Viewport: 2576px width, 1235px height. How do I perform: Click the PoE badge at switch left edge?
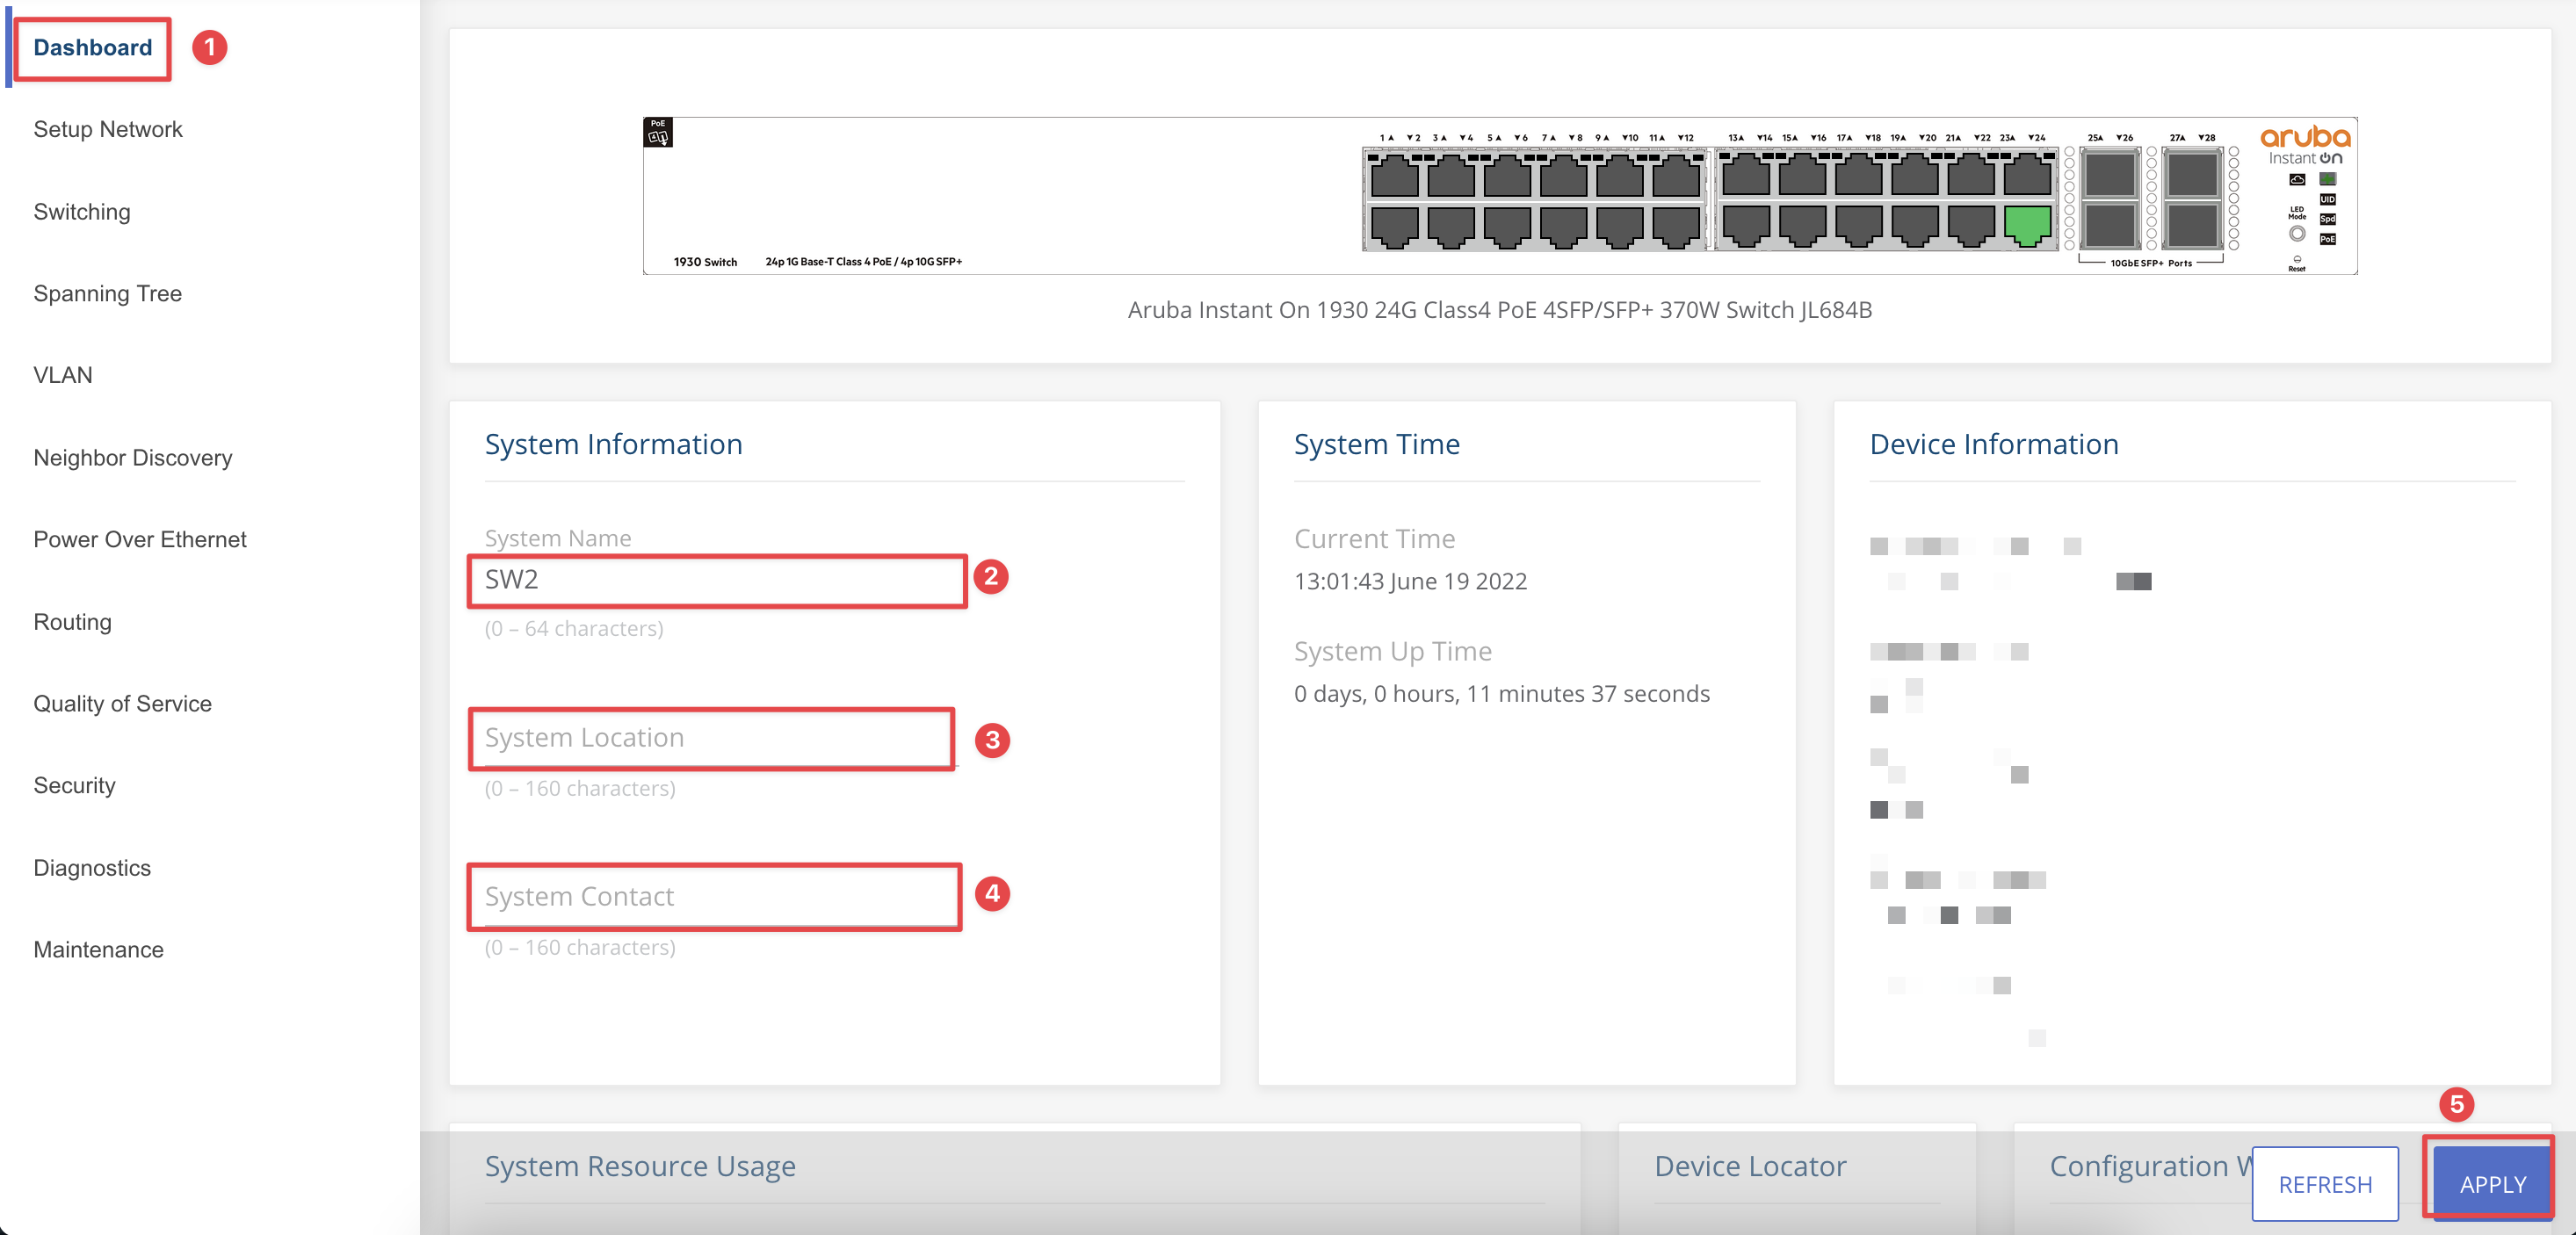pyautogui.click(x=658, y=132)
